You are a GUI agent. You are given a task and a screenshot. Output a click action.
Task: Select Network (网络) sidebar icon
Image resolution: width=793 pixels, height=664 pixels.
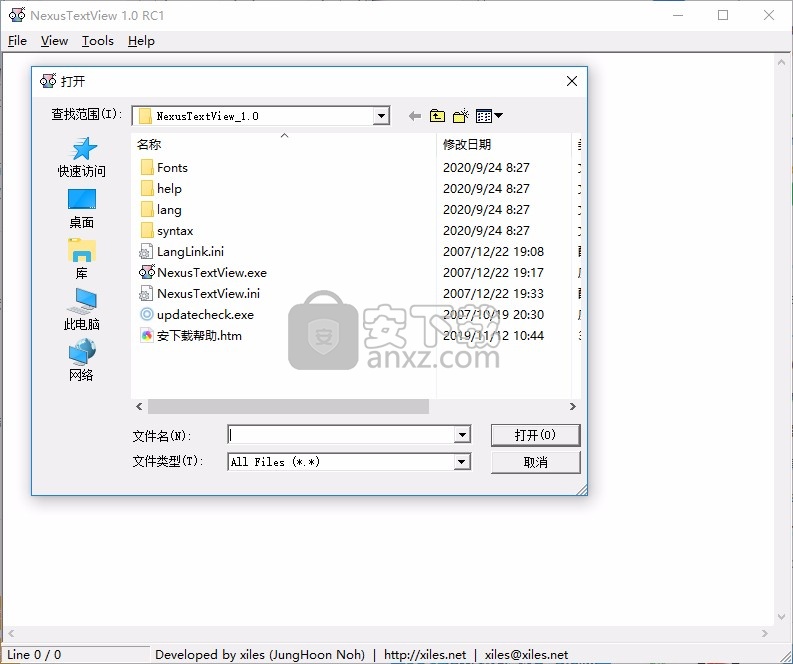[82, 361]
